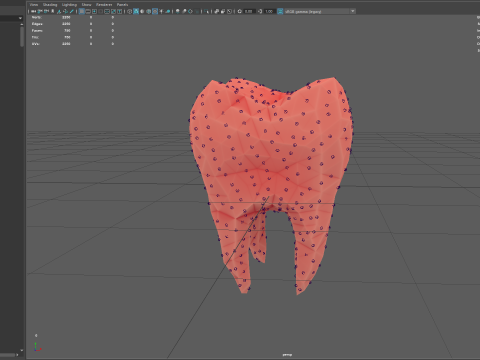Switch viewport to Wireframe display
The image size is (480, 360).
click(x=129, y=11)
